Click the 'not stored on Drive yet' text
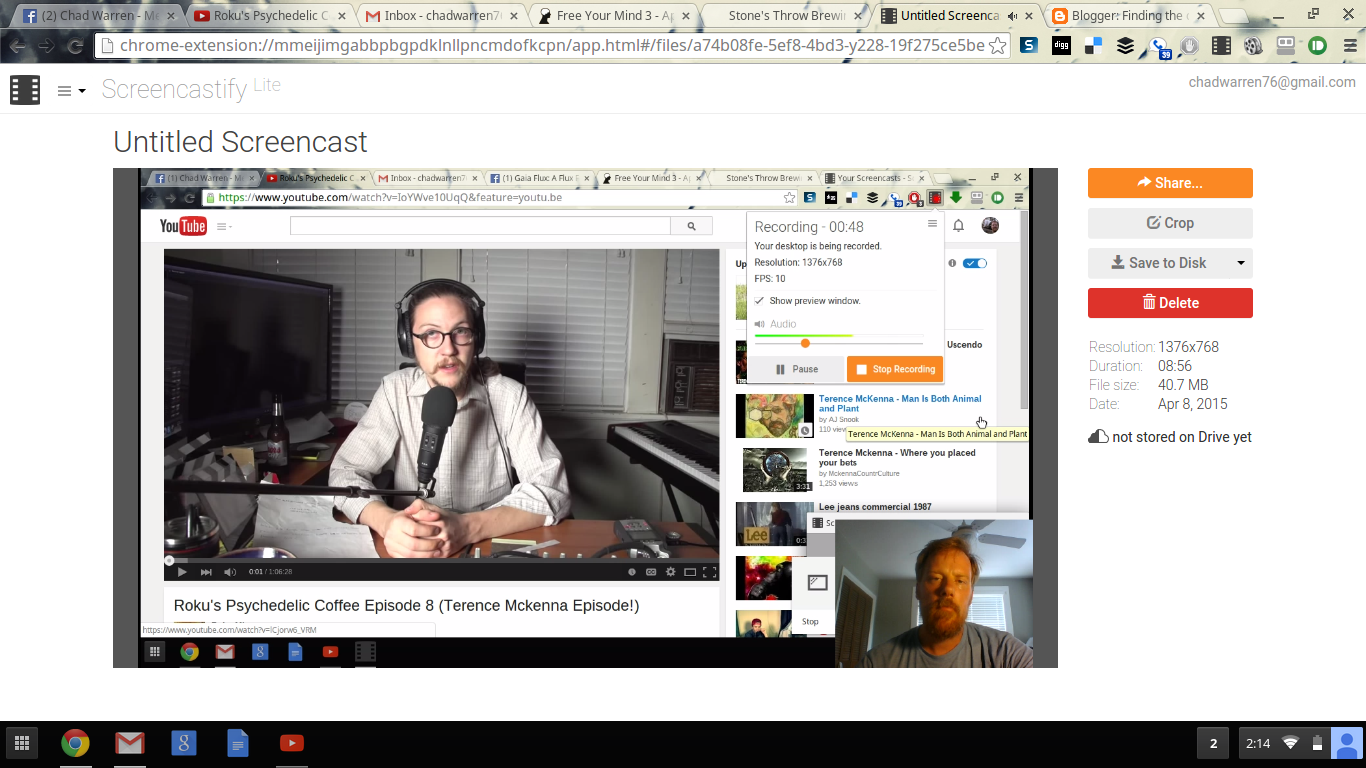The width and height of the screenshot is (1366, 768). (x=1182, y=437)
